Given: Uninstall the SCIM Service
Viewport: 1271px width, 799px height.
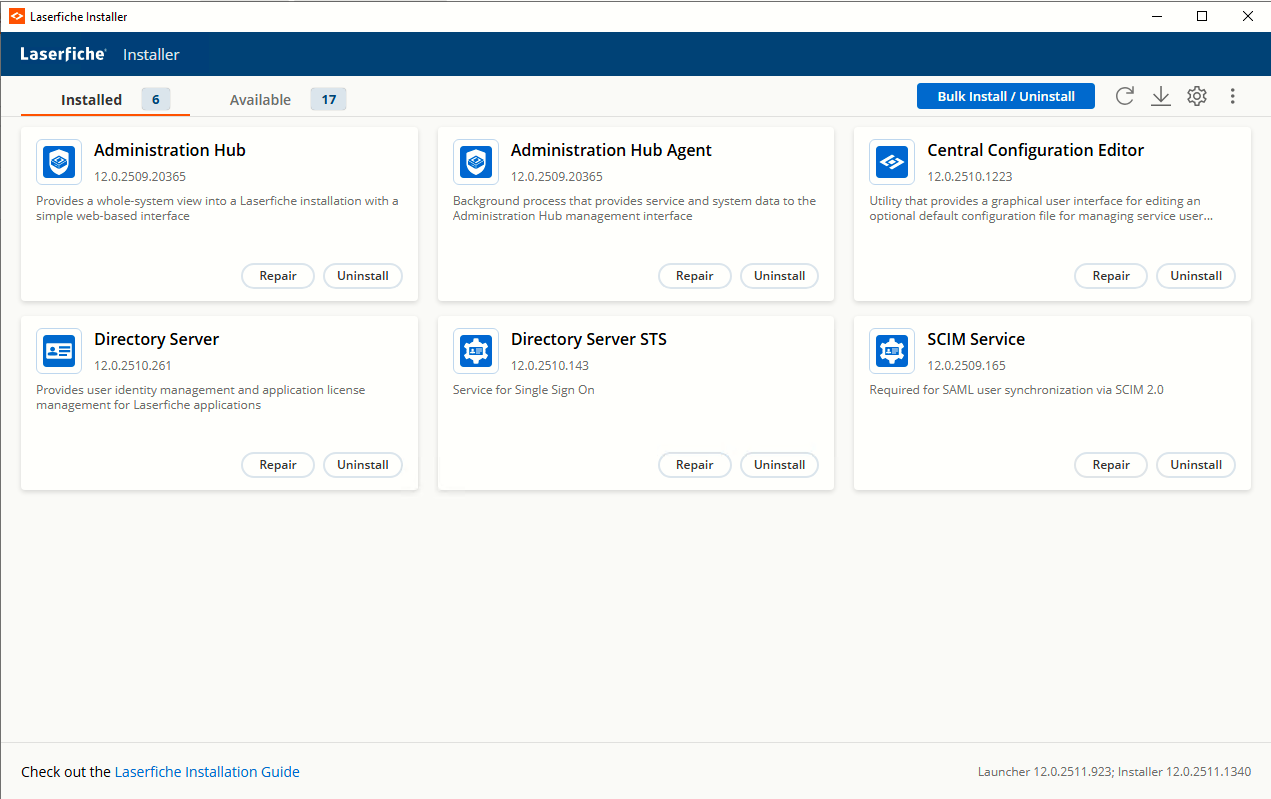Looking at the screenshot, I should (1196, 465).
